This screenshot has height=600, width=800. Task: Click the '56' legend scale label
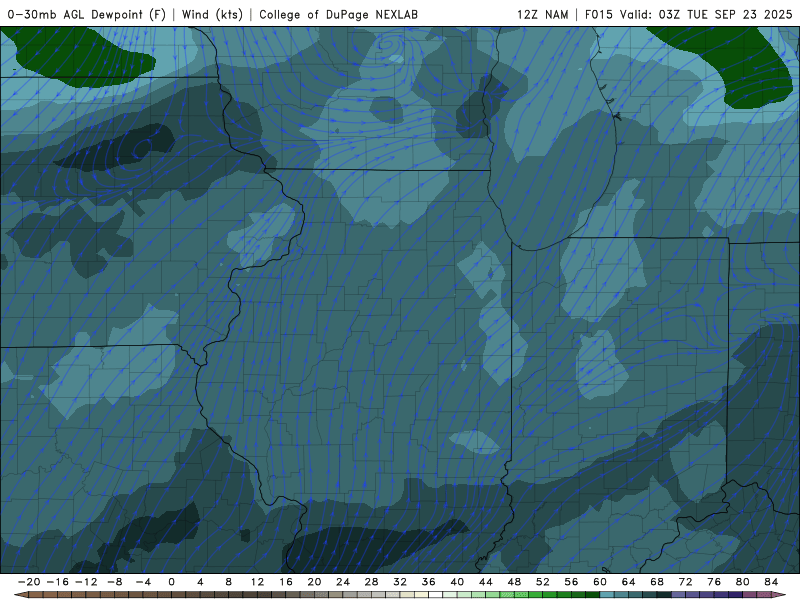571,582
